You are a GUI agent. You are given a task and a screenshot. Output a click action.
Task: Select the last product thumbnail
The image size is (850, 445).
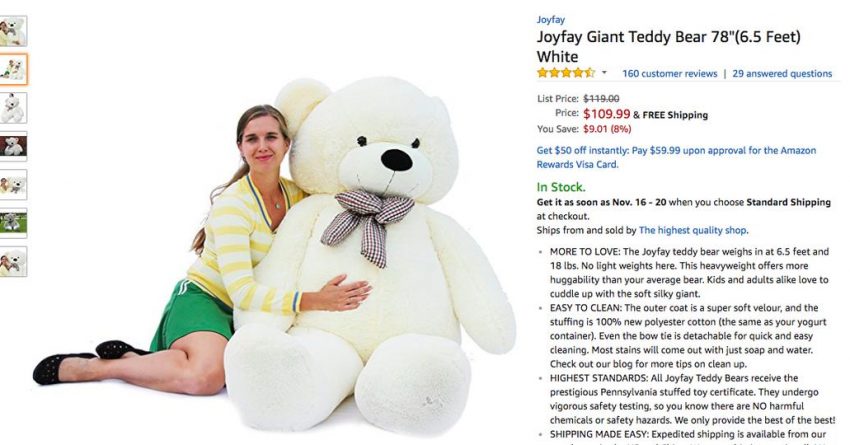(13, 262)
